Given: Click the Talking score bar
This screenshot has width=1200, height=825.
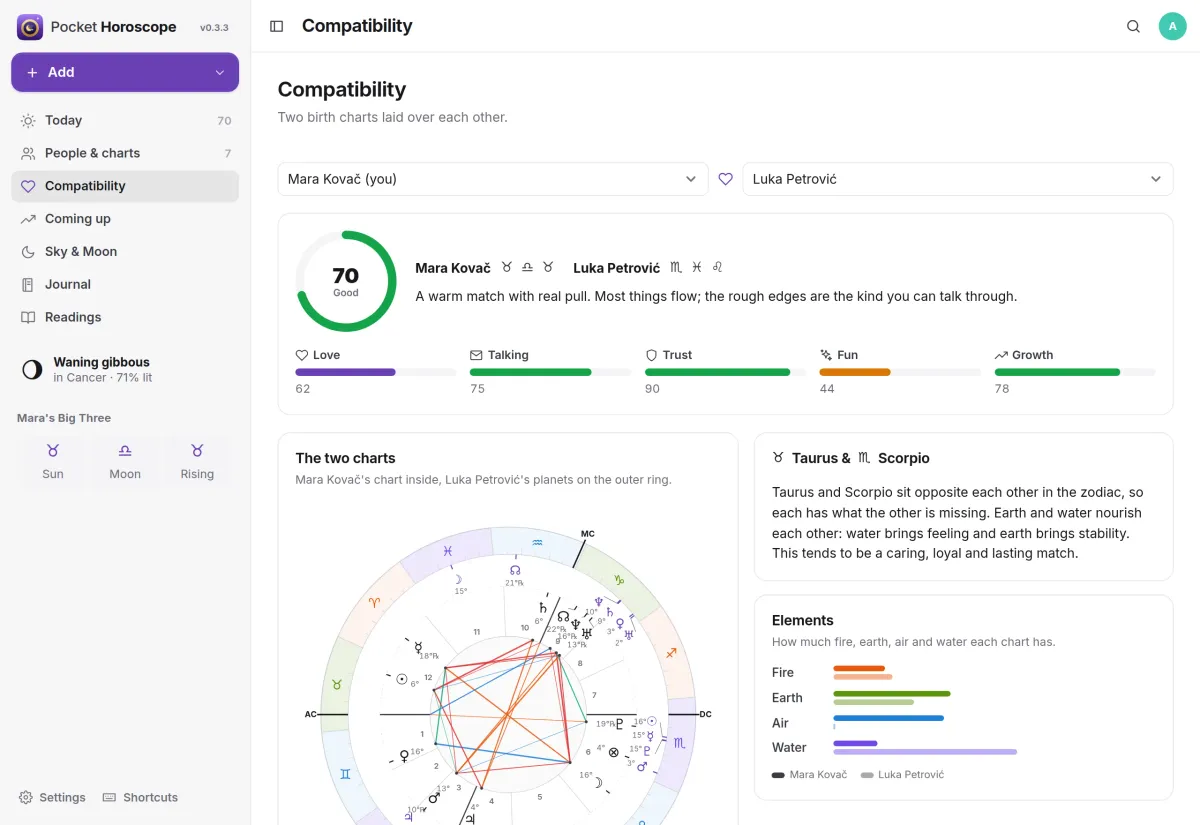Looking at the screenshot, I should (551, 372).
